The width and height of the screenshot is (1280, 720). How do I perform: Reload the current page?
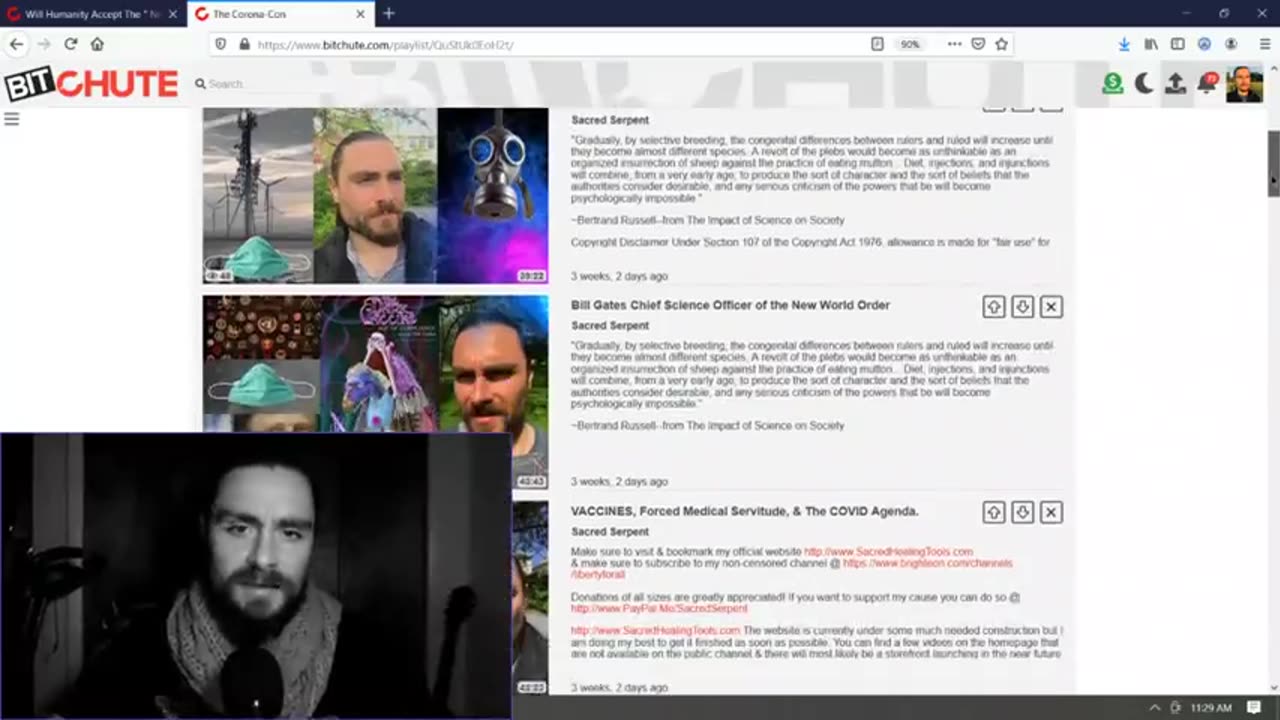[70, 44]
